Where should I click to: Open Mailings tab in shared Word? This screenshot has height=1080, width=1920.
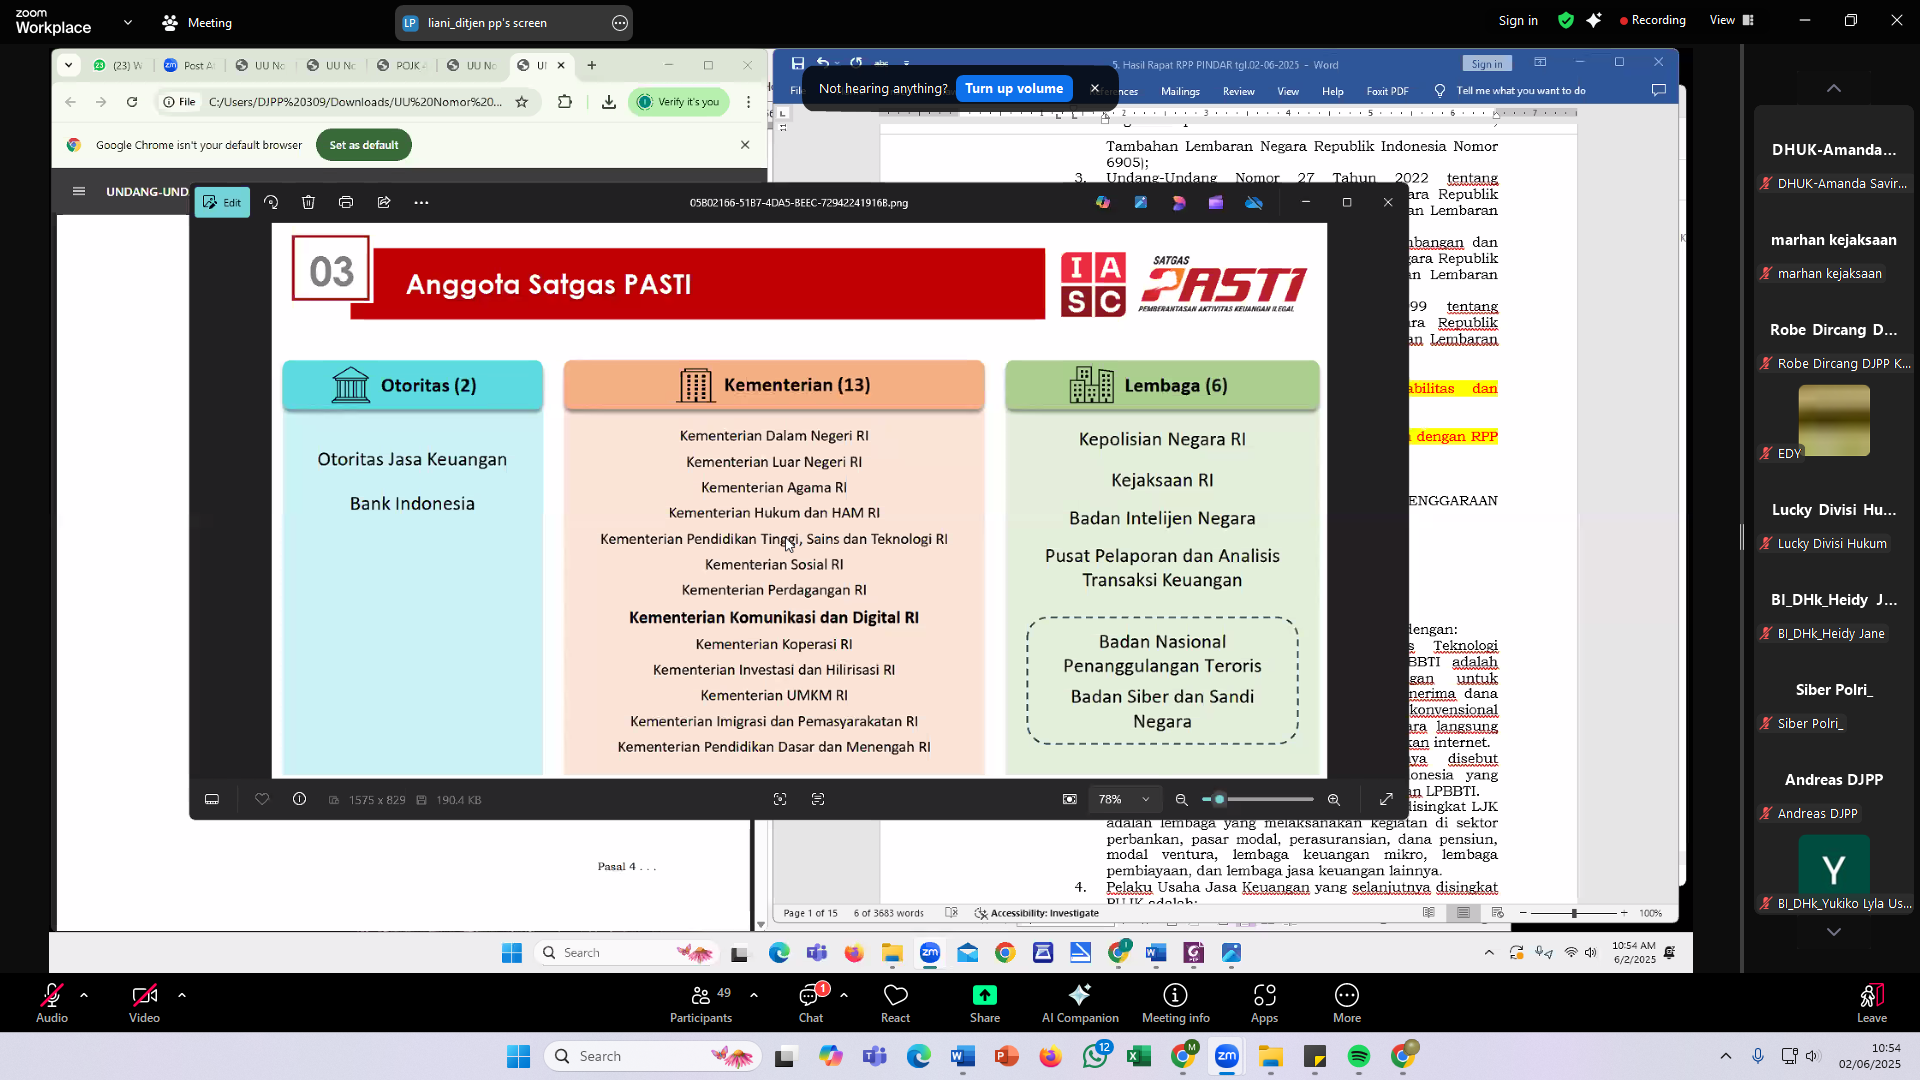[1180, 91]
